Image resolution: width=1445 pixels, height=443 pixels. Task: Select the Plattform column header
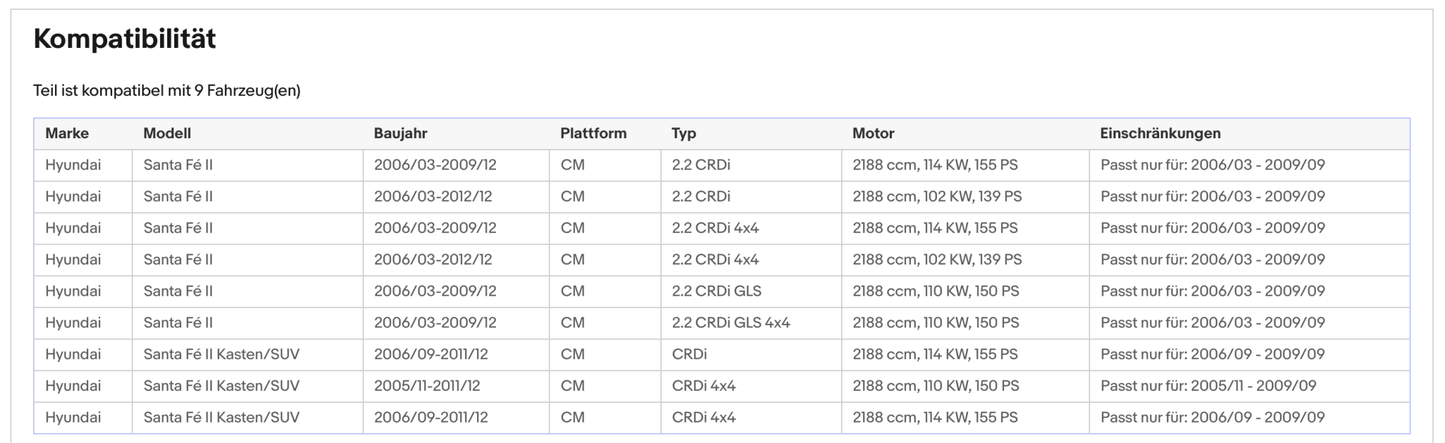593,133
